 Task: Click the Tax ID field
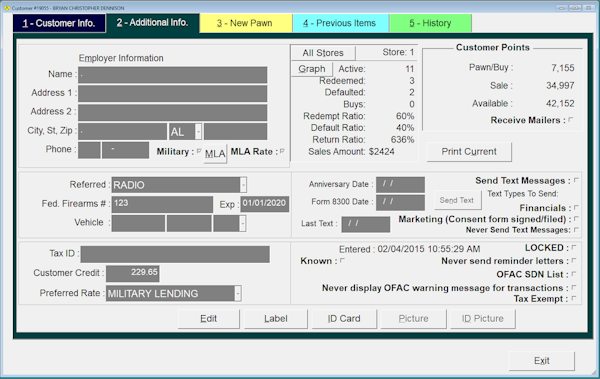click(x=175, y=255)
